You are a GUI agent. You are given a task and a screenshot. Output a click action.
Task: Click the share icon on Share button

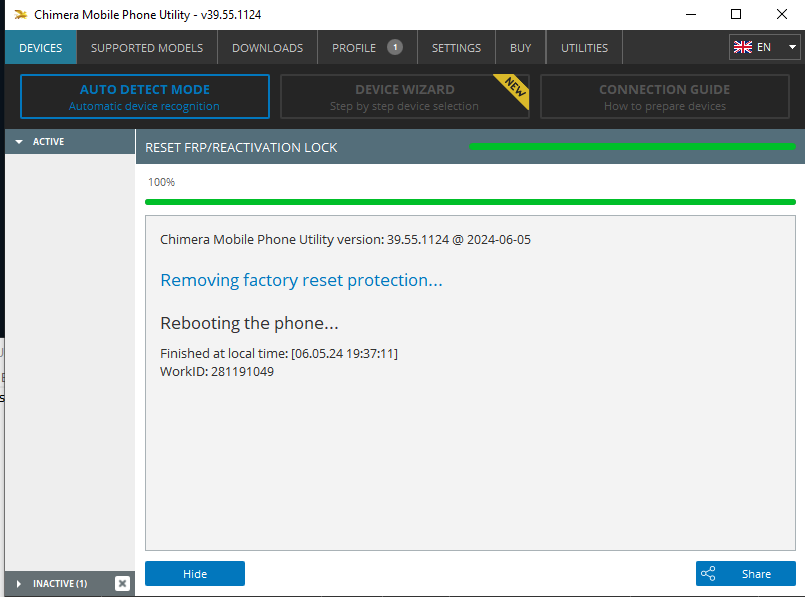click(x=709, y=574)
